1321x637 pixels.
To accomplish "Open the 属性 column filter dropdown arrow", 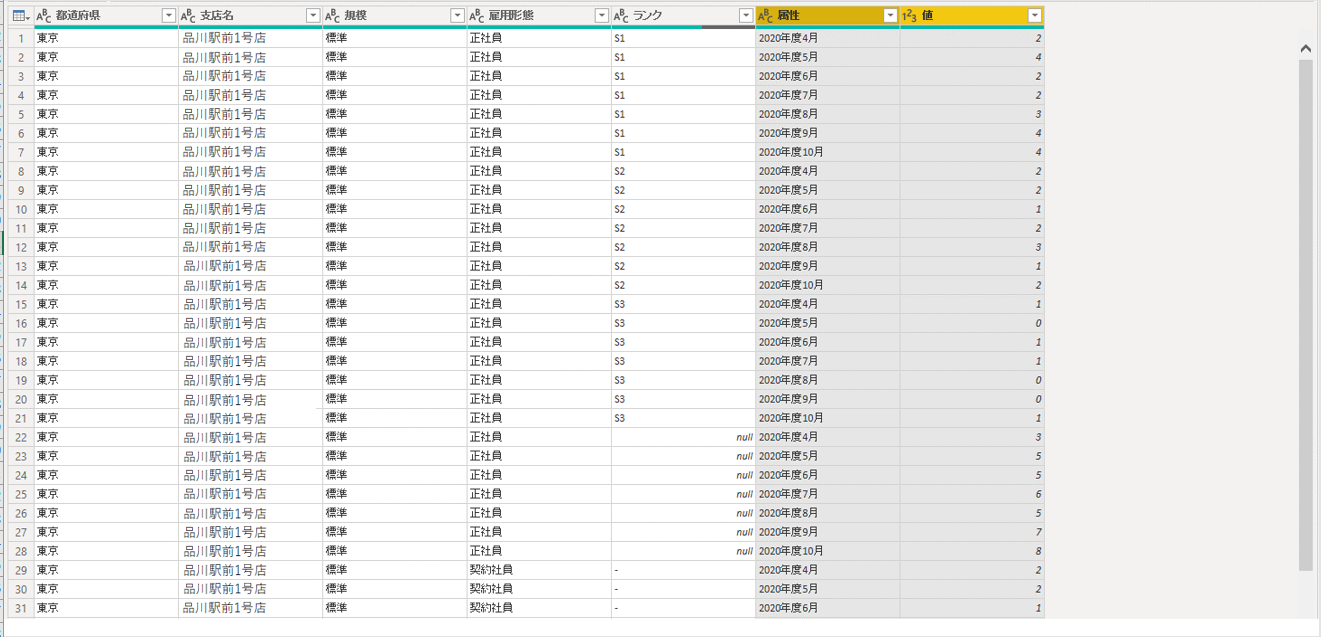I will (890, 16).
